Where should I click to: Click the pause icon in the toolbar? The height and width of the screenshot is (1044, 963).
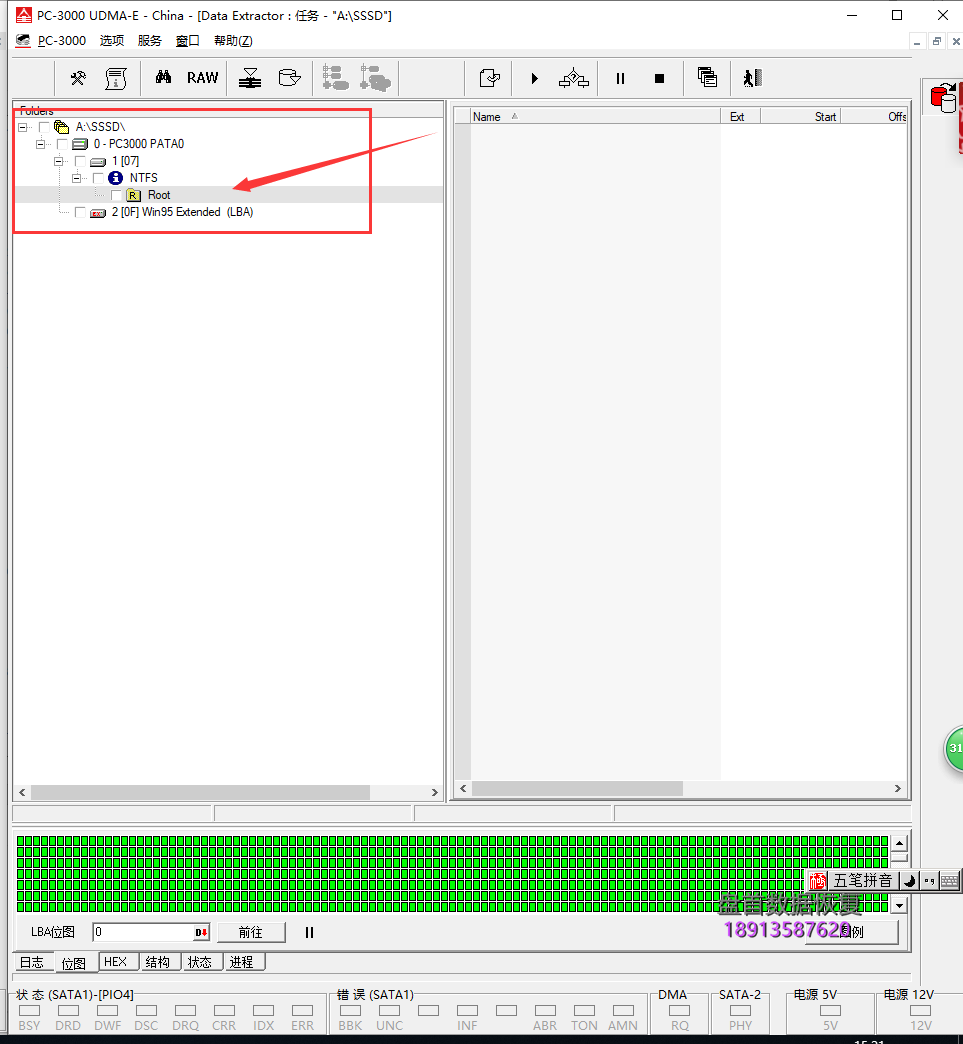point(620,78)
